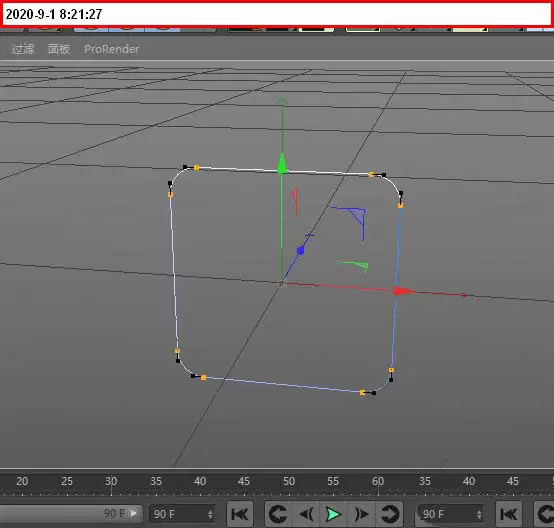The height and width of the screenshot is (528, 554).
Task: Click frame 25 on the timeline ruler
Action: click(67, 481)
